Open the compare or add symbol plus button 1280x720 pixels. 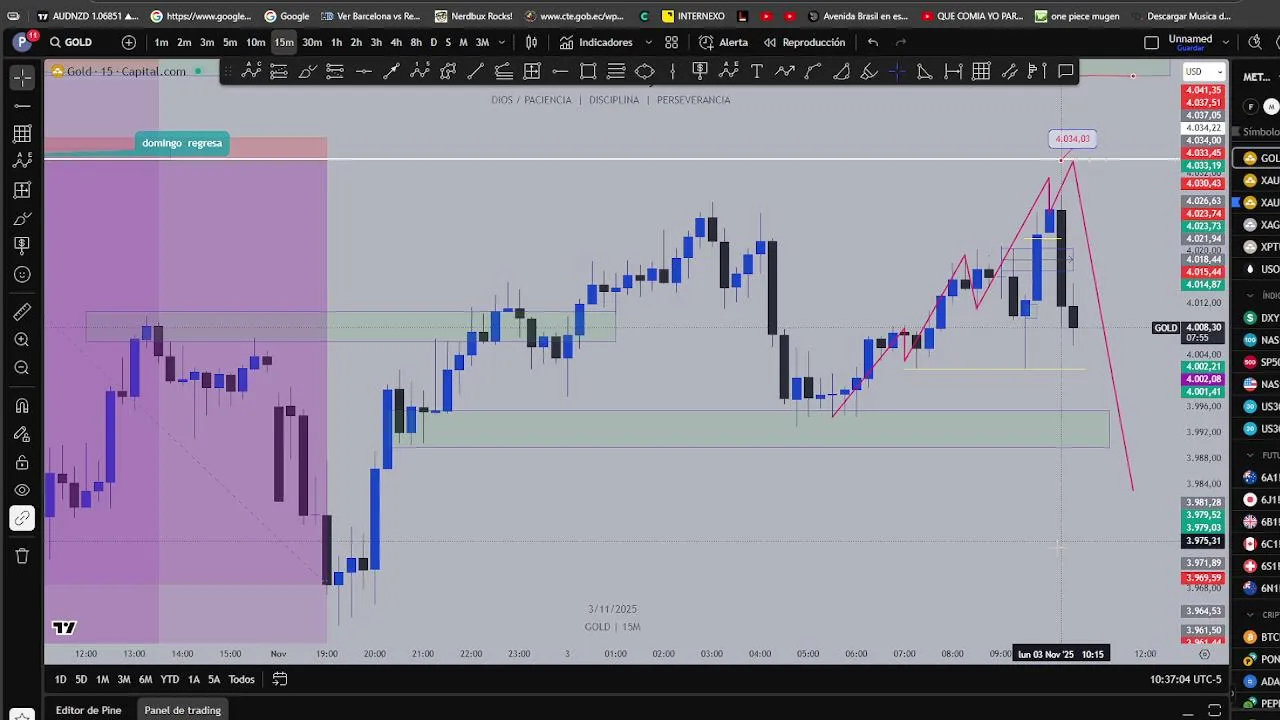coord(129,42)
